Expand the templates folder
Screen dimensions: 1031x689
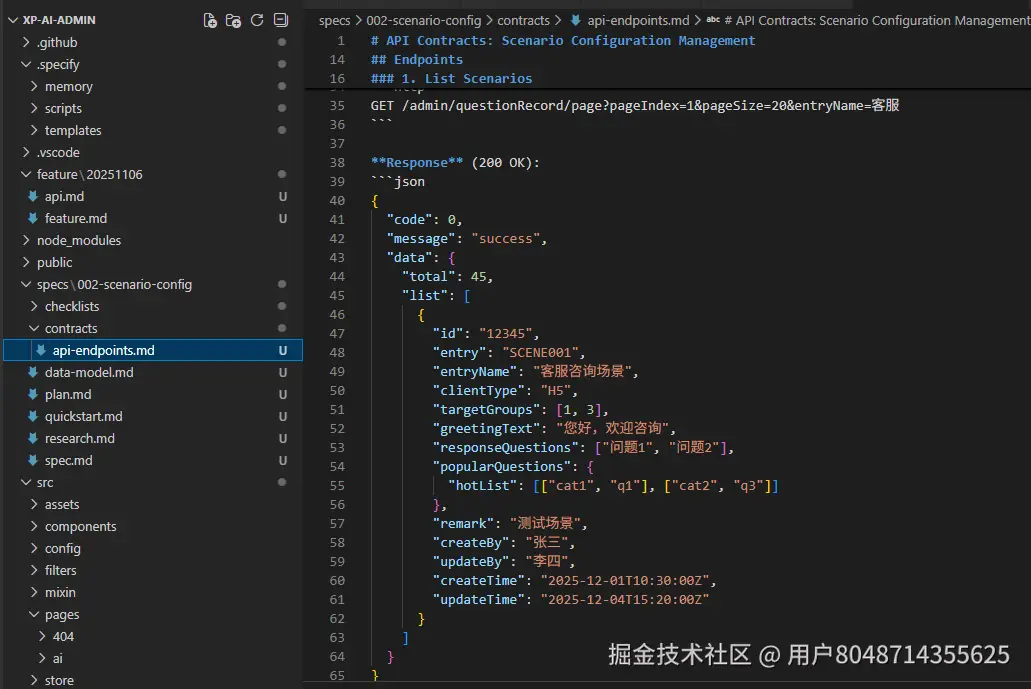(34, 130)
